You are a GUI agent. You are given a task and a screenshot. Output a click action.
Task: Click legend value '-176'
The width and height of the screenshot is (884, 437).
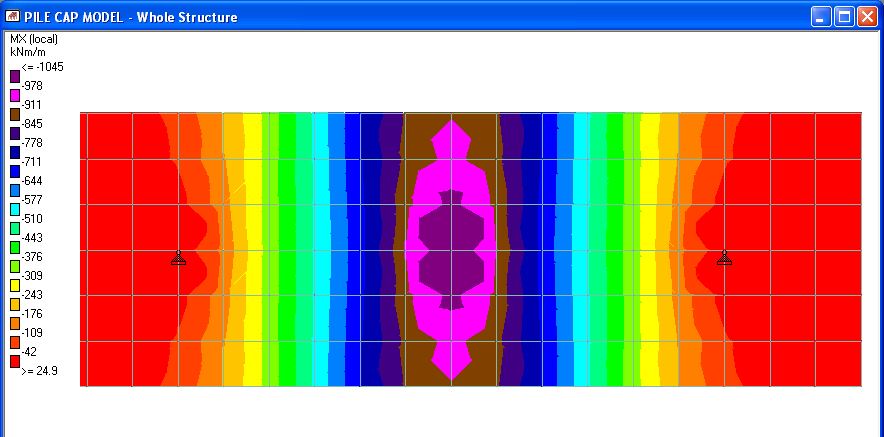[x=32, y=314]
